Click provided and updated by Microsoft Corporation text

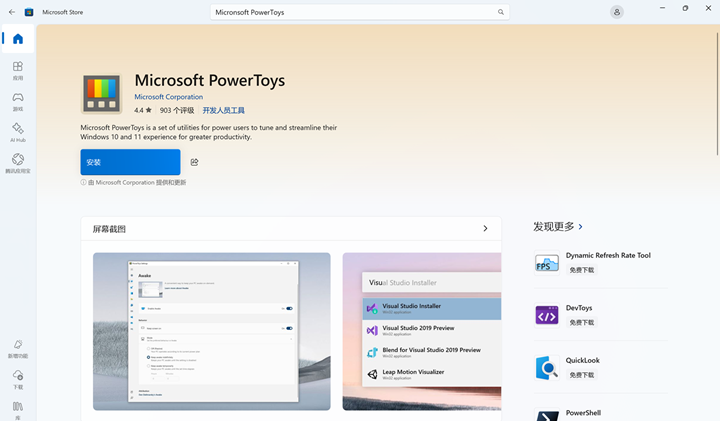tap(137, 182)
